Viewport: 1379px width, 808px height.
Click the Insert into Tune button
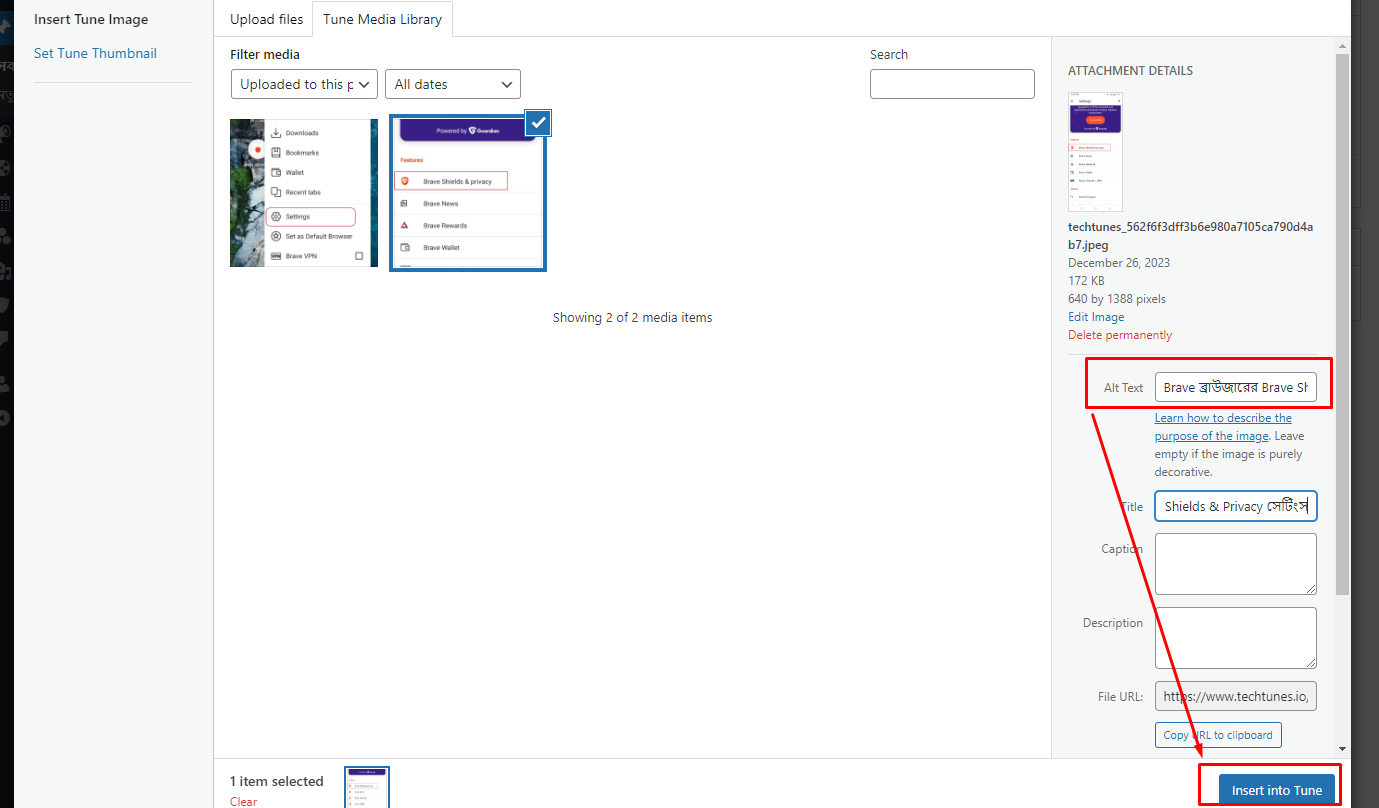pyautogui.click(x=1277, y=790)
